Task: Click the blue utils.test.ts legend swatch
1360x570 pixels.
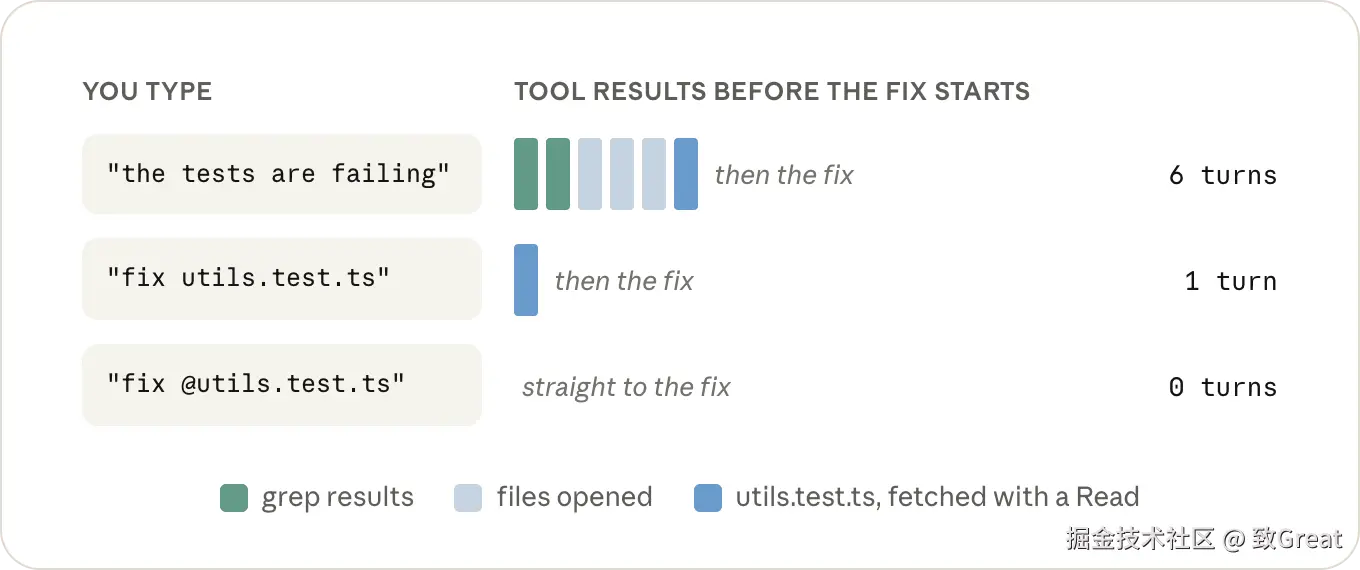Action: click(708, 497)
